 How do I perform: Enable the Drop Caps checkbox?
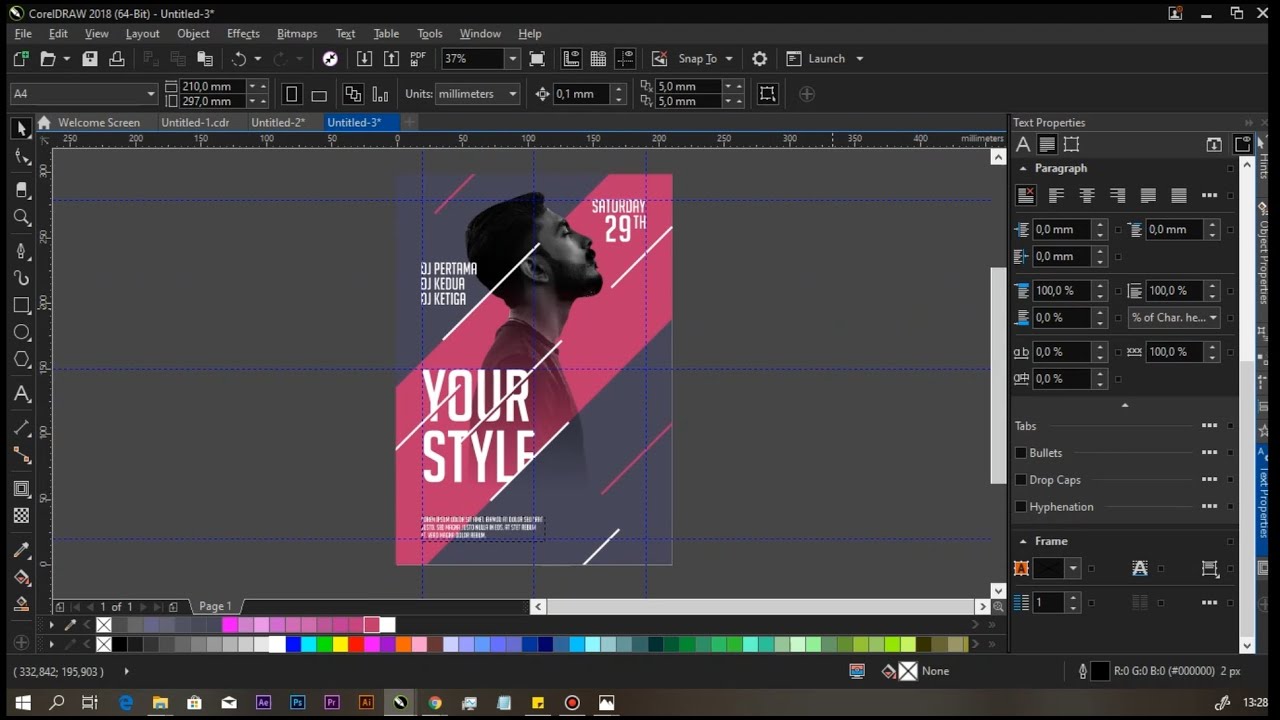pos(1021,480)
